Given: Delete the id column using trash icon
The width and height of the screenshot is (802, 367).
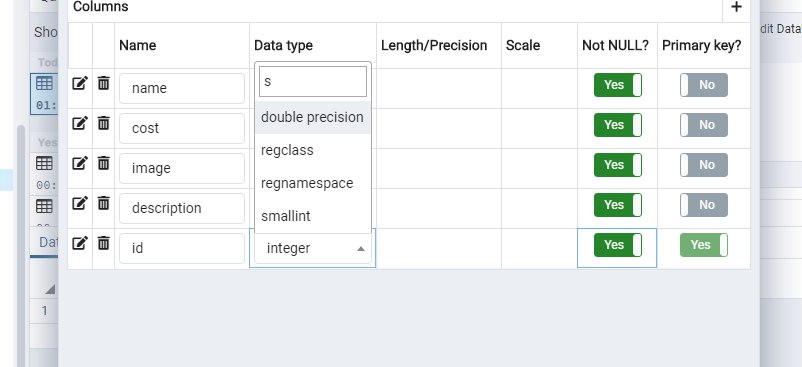Looking at the screenshot, I should point(103,243).
